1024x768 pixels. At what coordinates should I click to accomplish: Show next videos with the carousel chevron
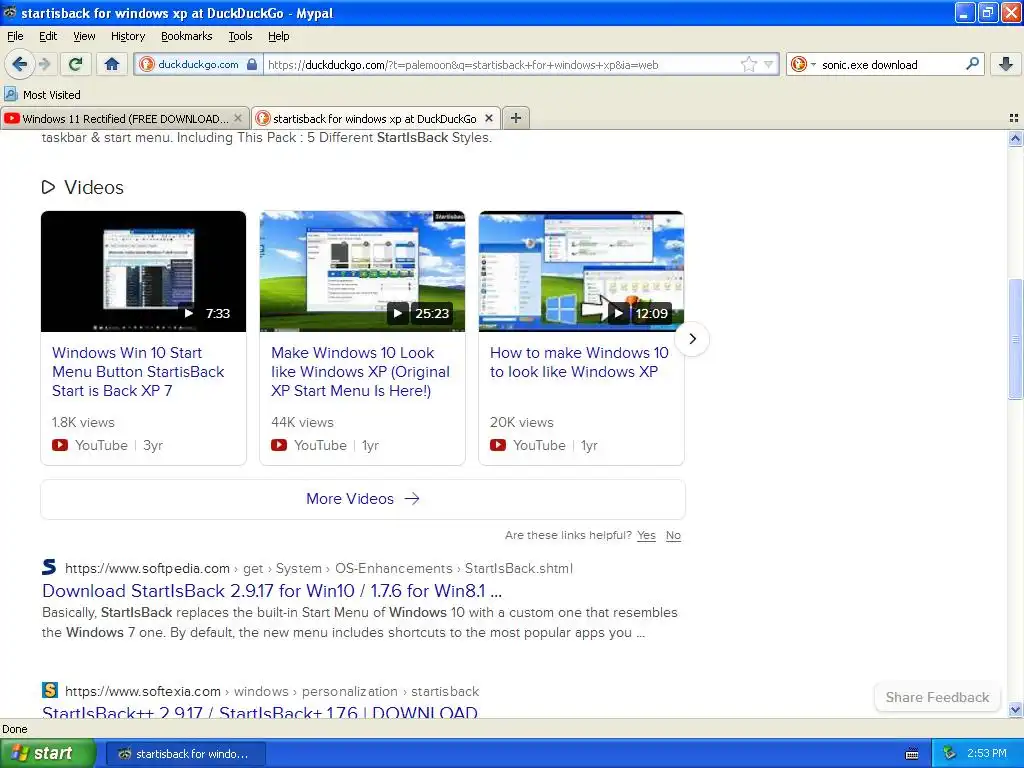692,338
